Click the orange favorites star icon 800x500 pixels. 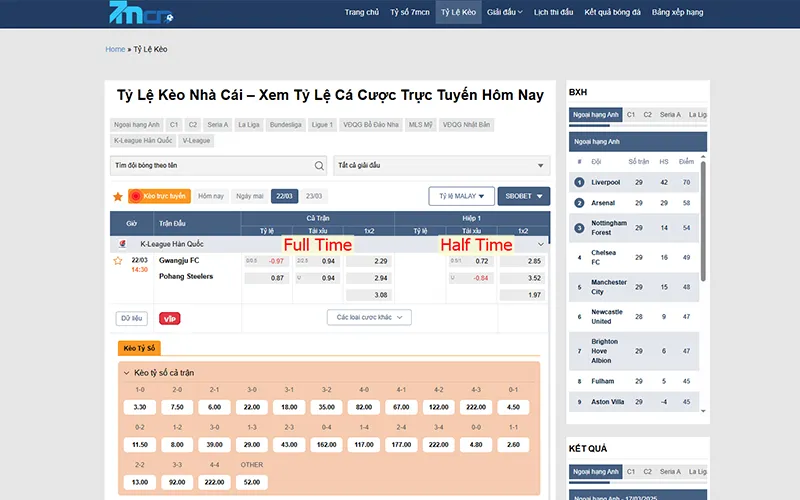[x=118, y=197]
